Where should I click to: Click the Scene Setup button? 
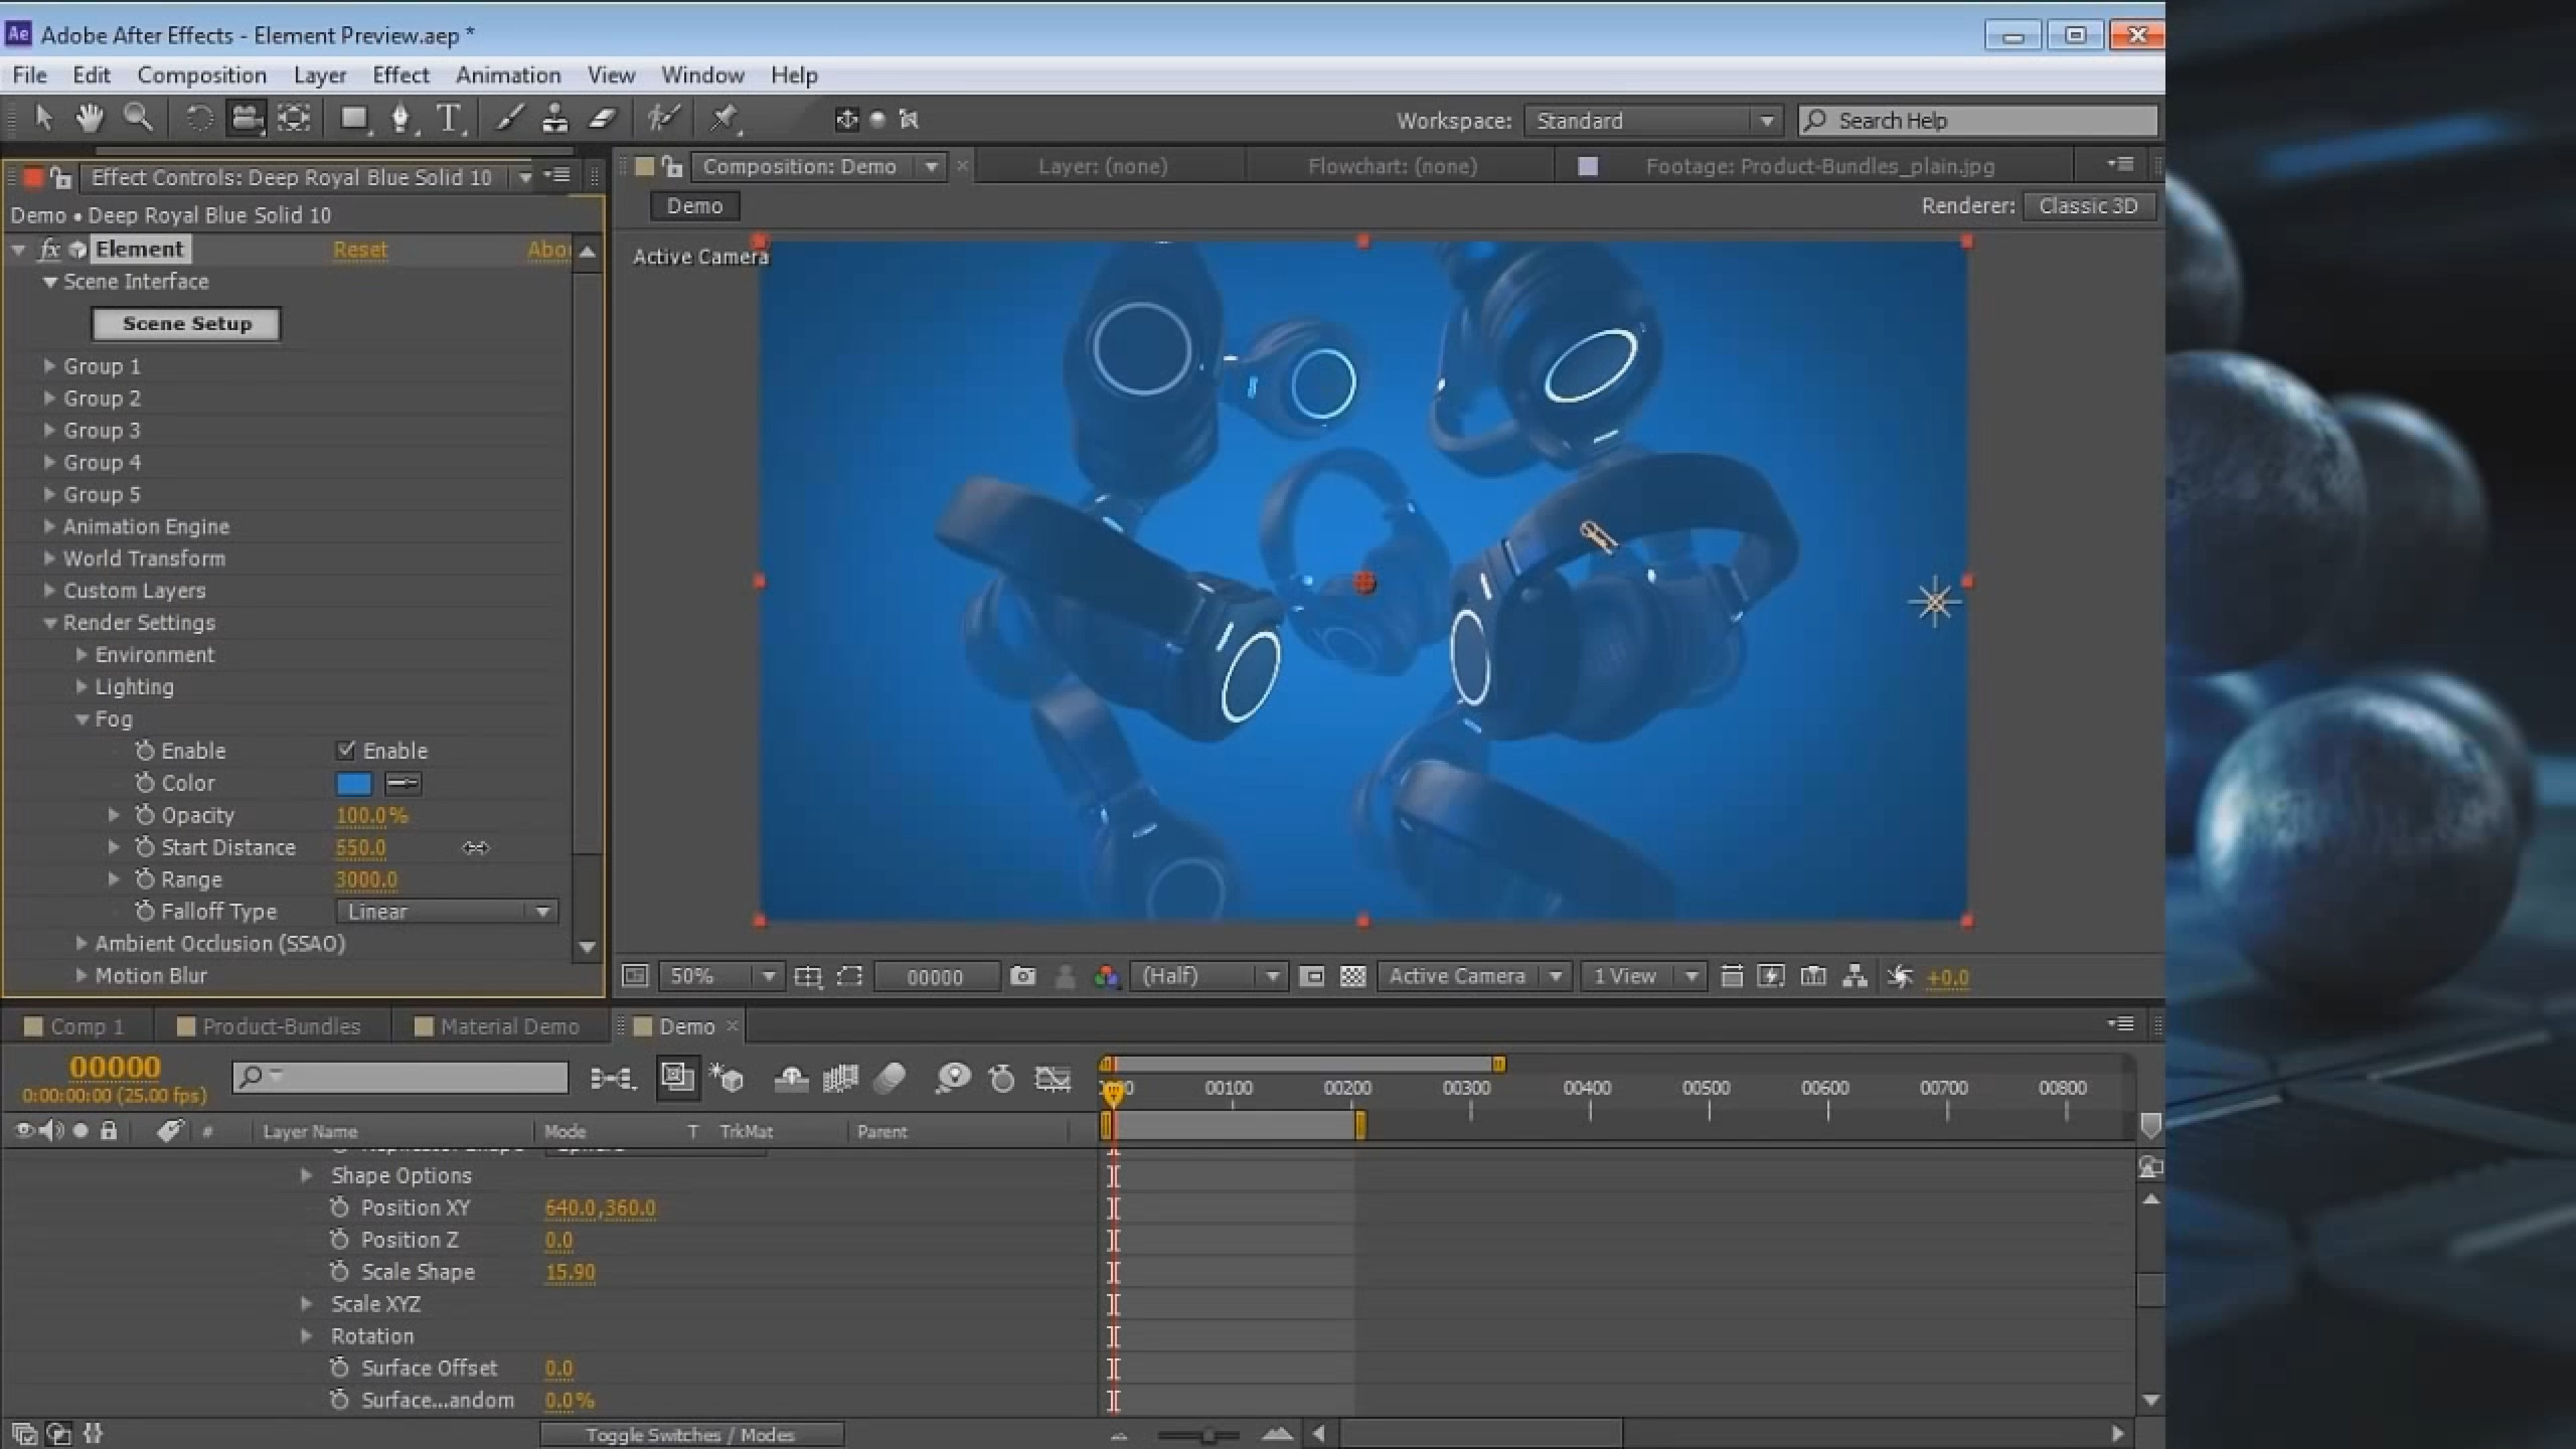(187, 323)
